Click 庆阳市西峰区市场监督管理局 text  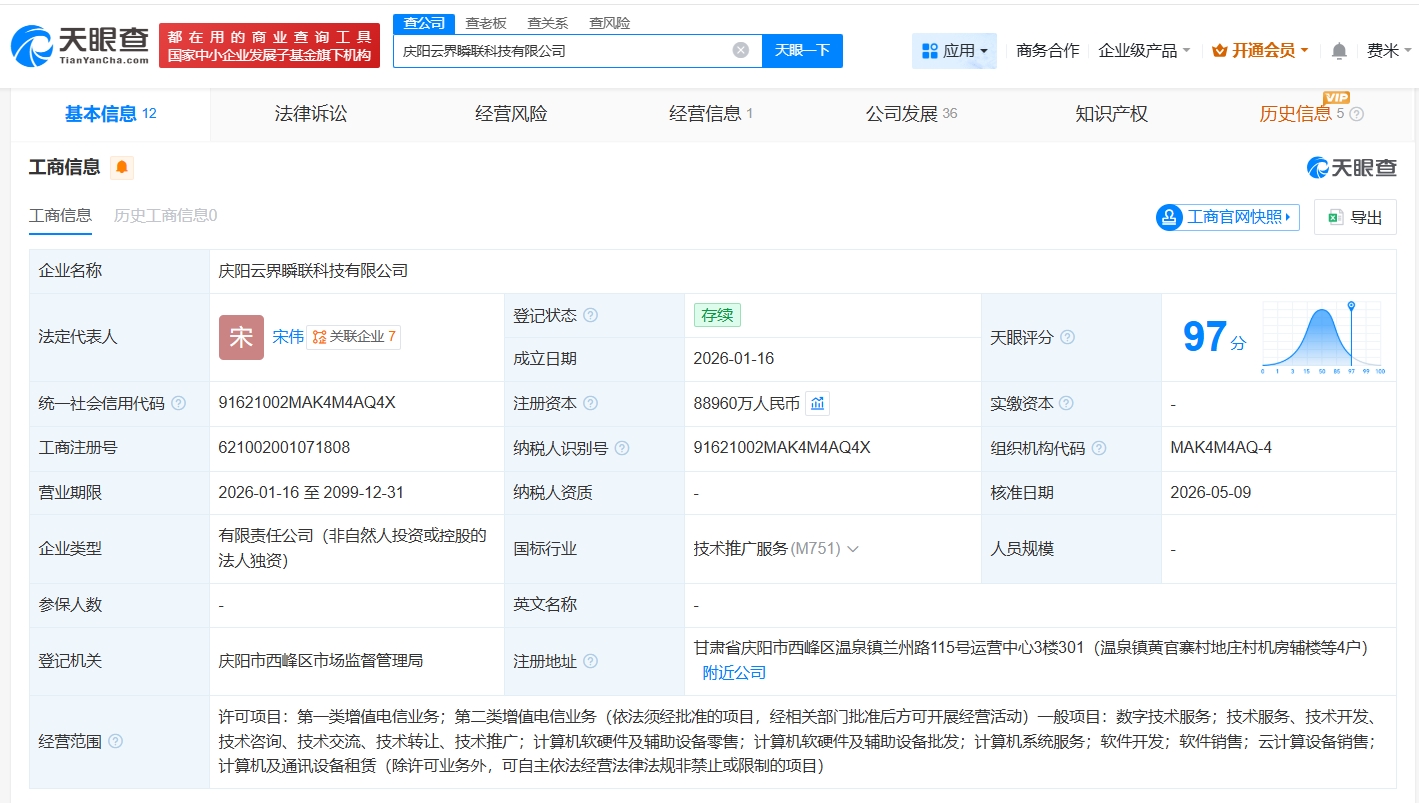(x=321, y=661)
